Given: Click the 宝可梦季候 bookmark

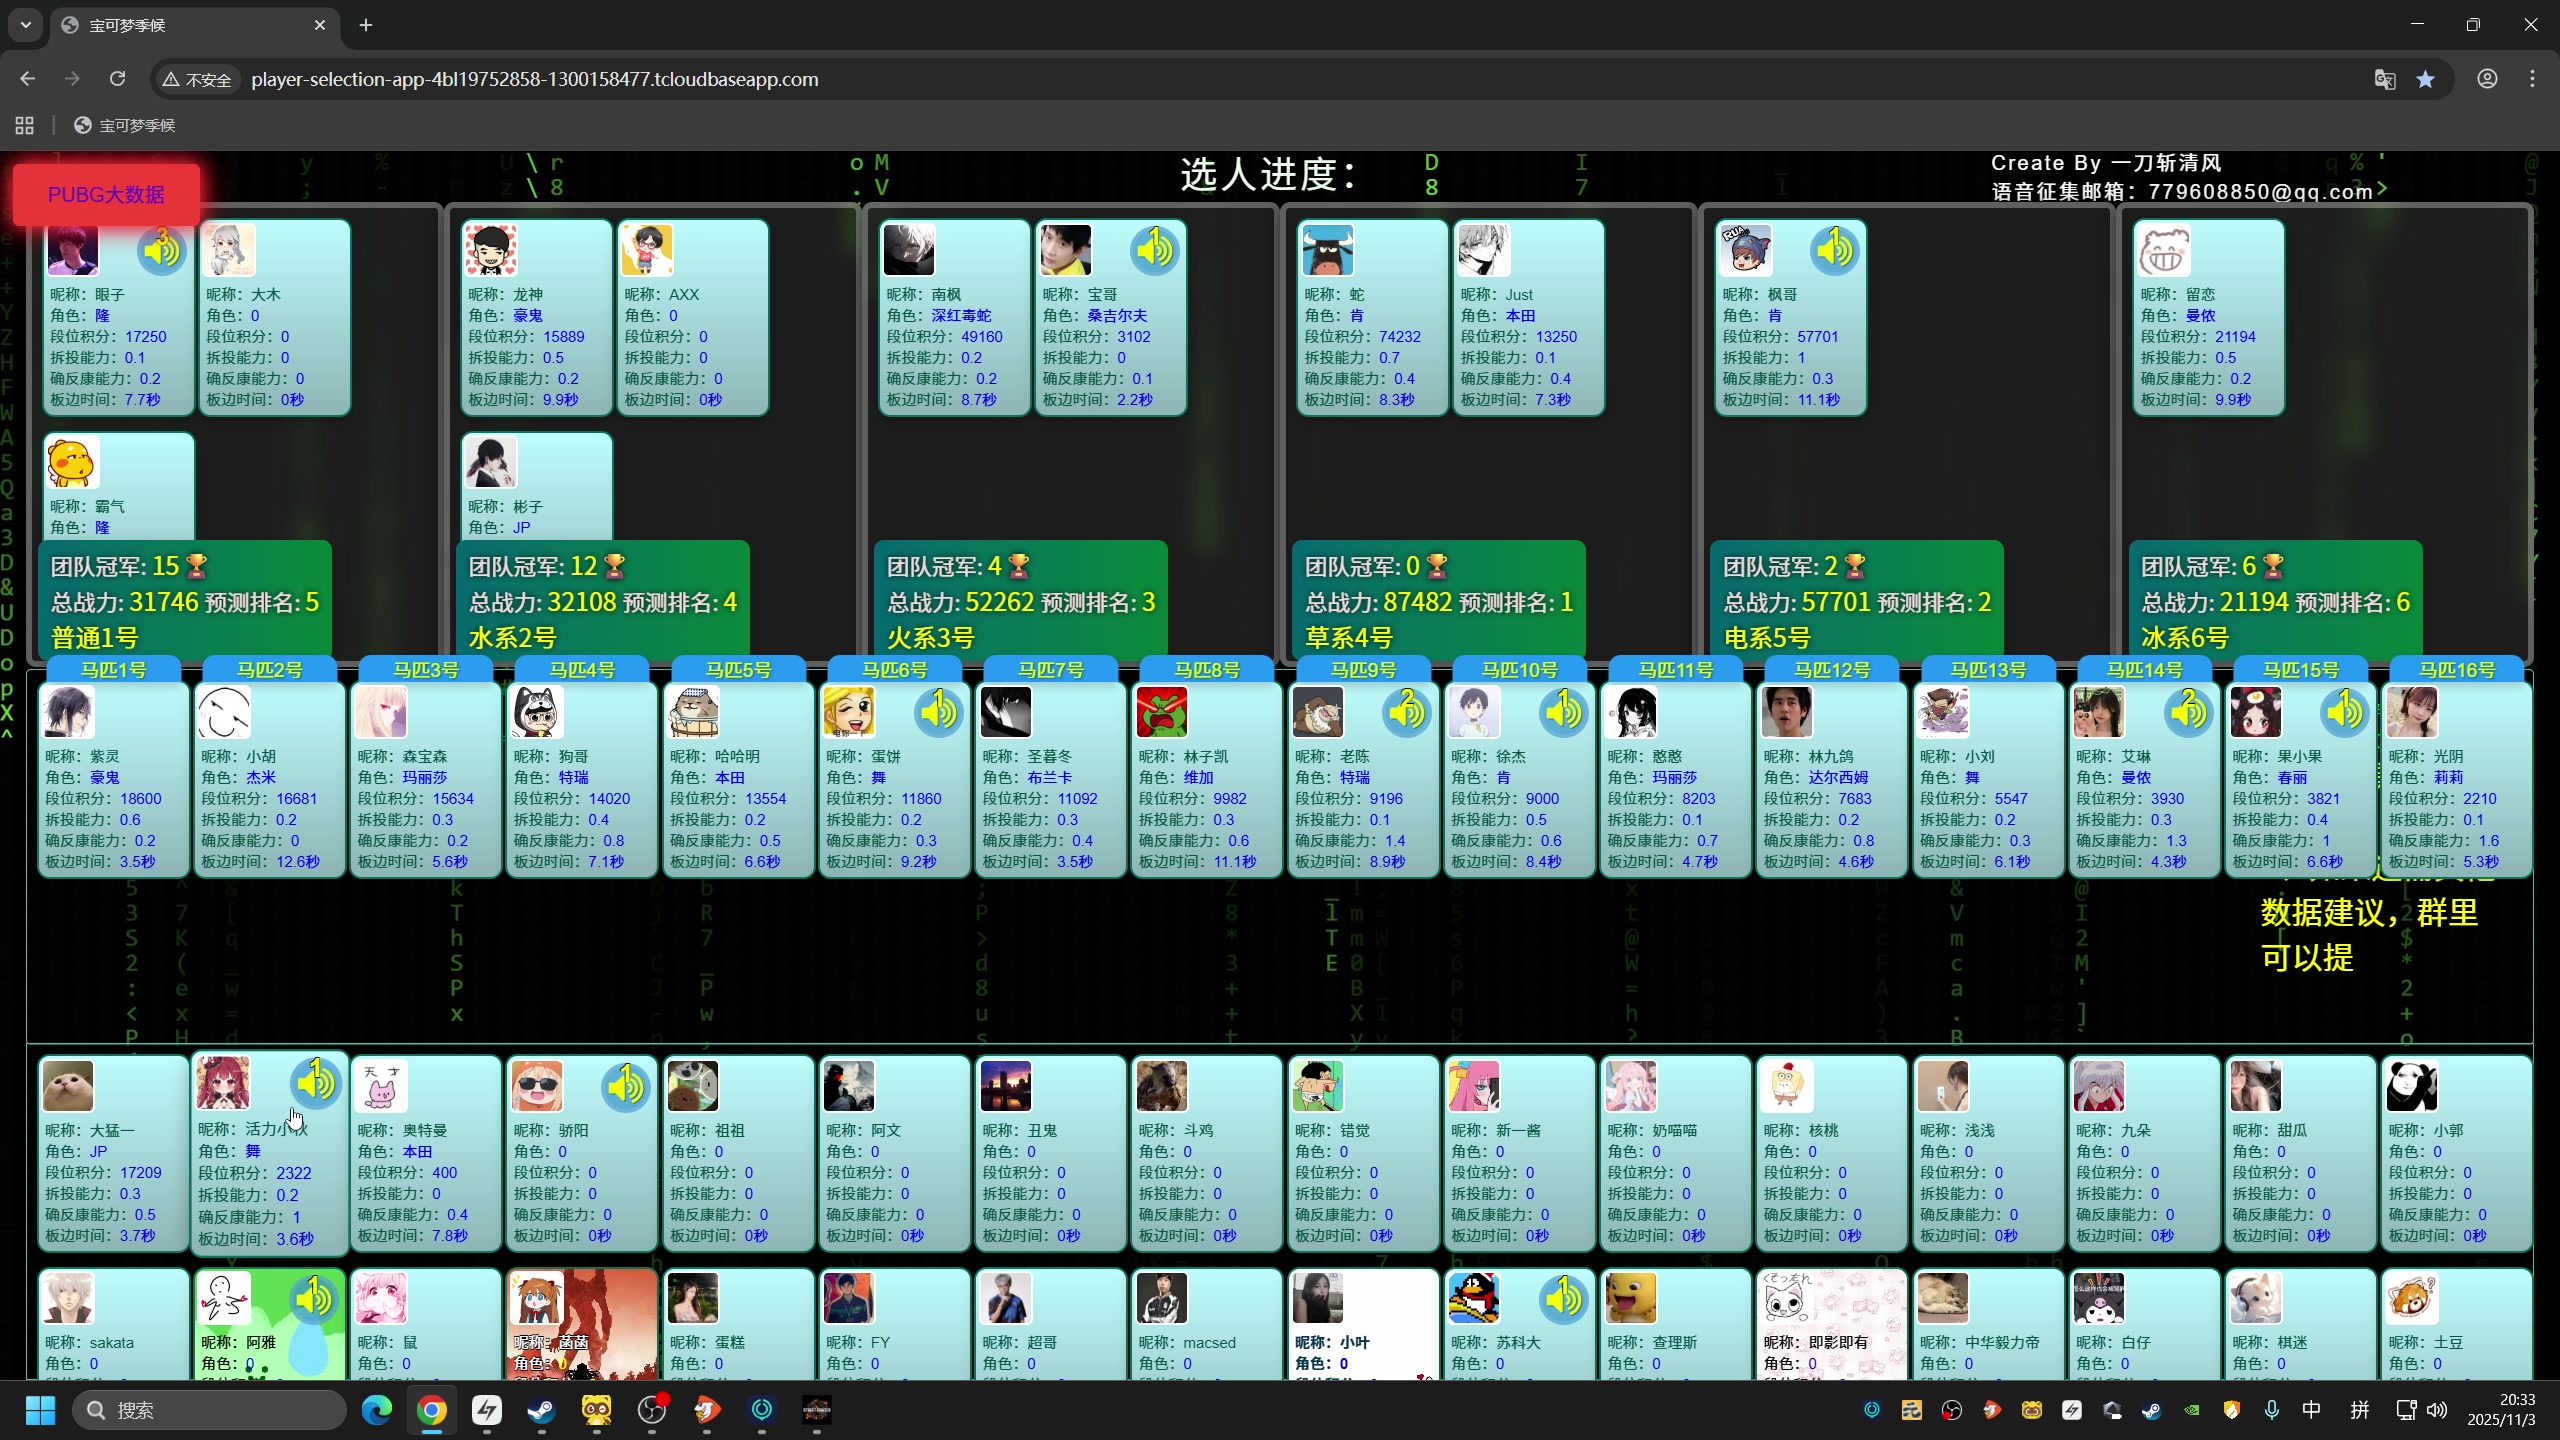Looking at the screenshot, I should point(126,125).
